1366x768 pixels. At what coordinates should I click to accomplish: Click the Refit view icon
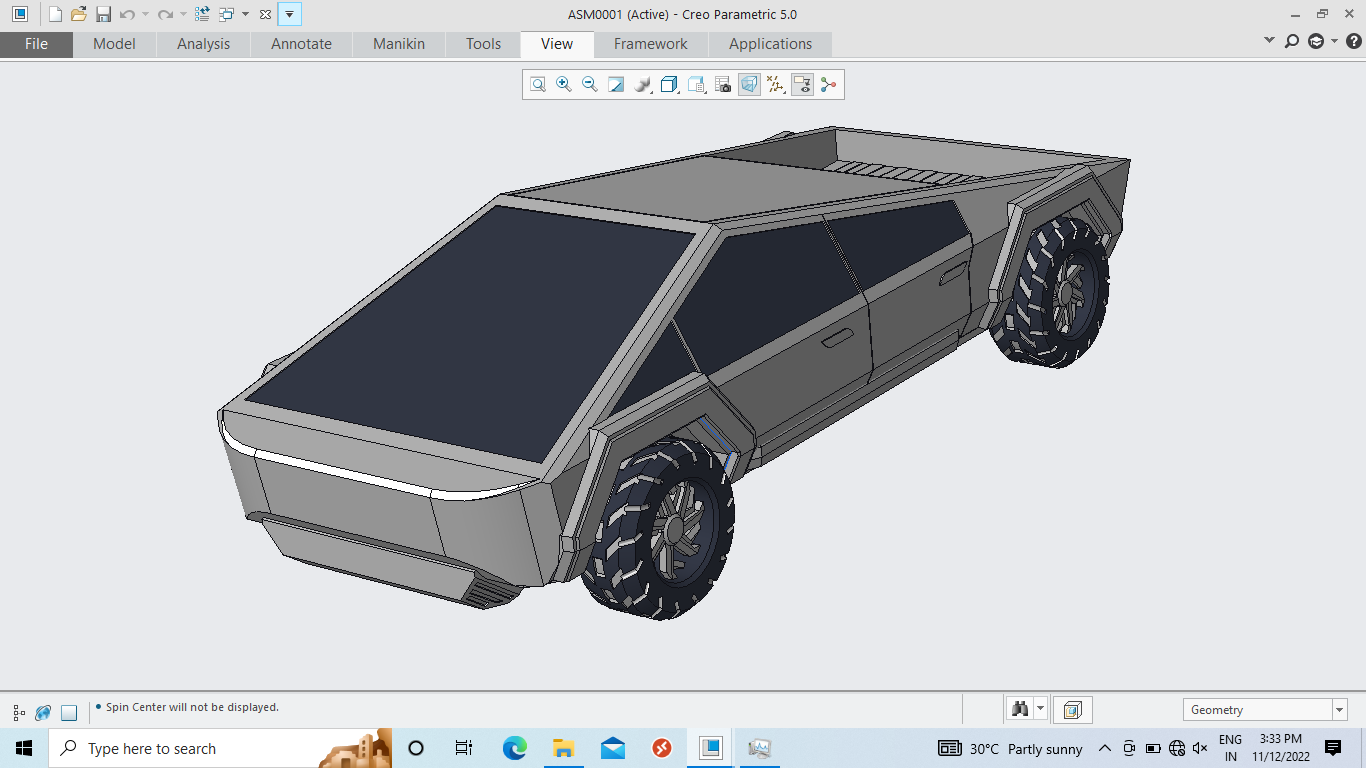pos(538,85)
